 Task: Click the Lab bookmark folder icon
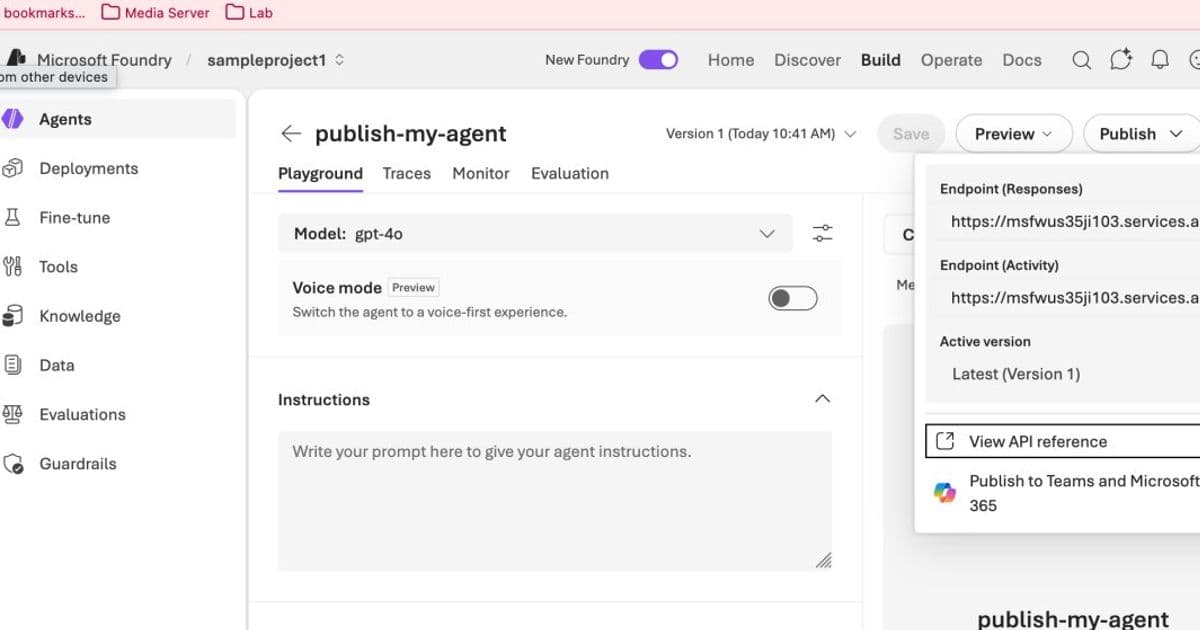tap(235, 13)
